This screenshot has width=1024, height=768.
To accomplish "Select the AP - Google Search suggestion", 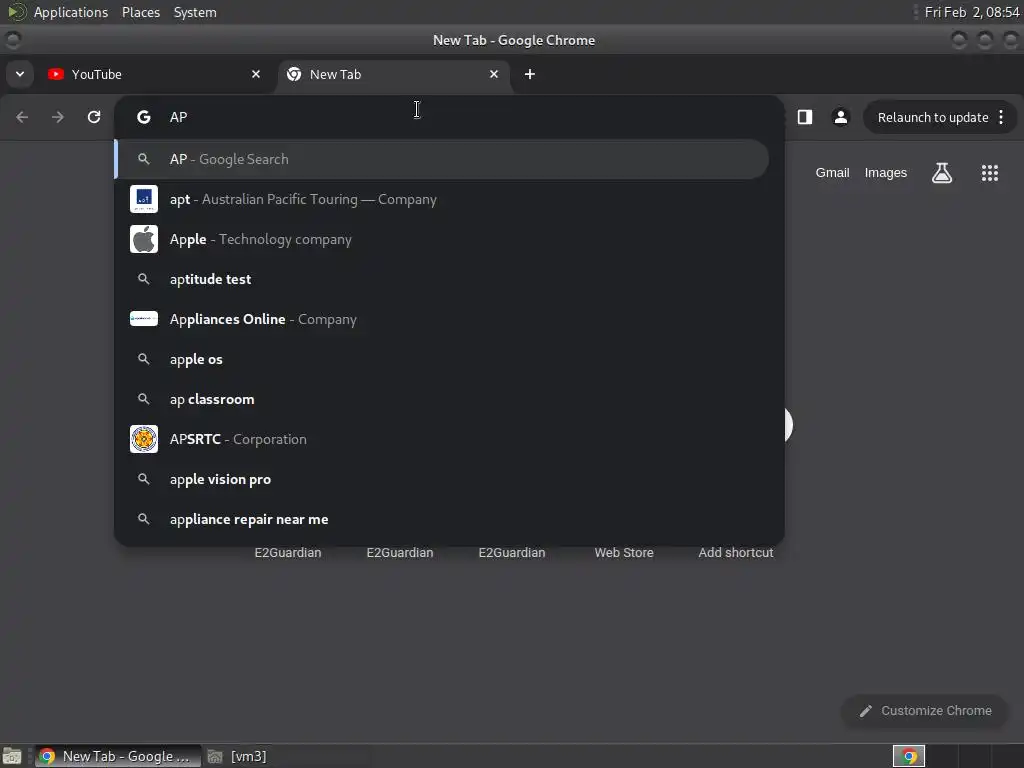I will tap(442, 159).
